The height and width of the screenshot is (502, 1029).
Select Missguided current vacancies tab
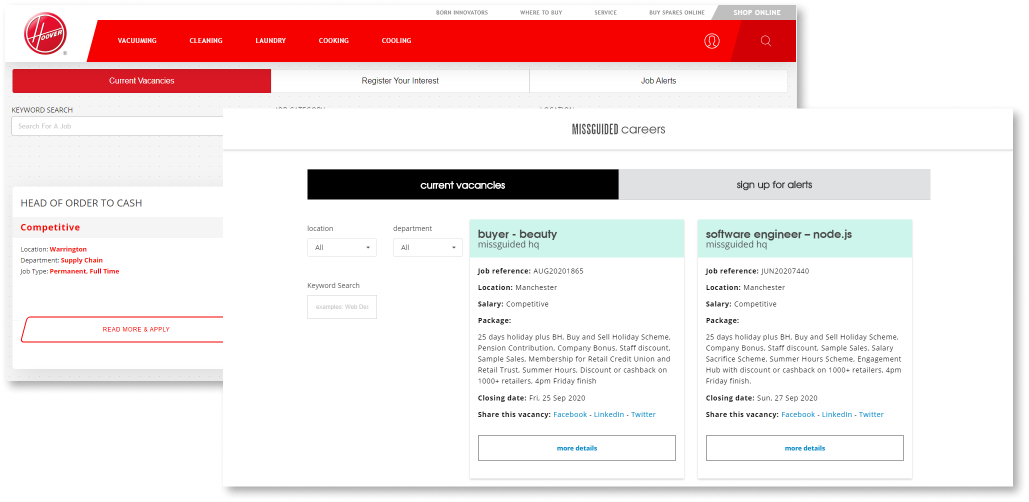click(463, 185)
